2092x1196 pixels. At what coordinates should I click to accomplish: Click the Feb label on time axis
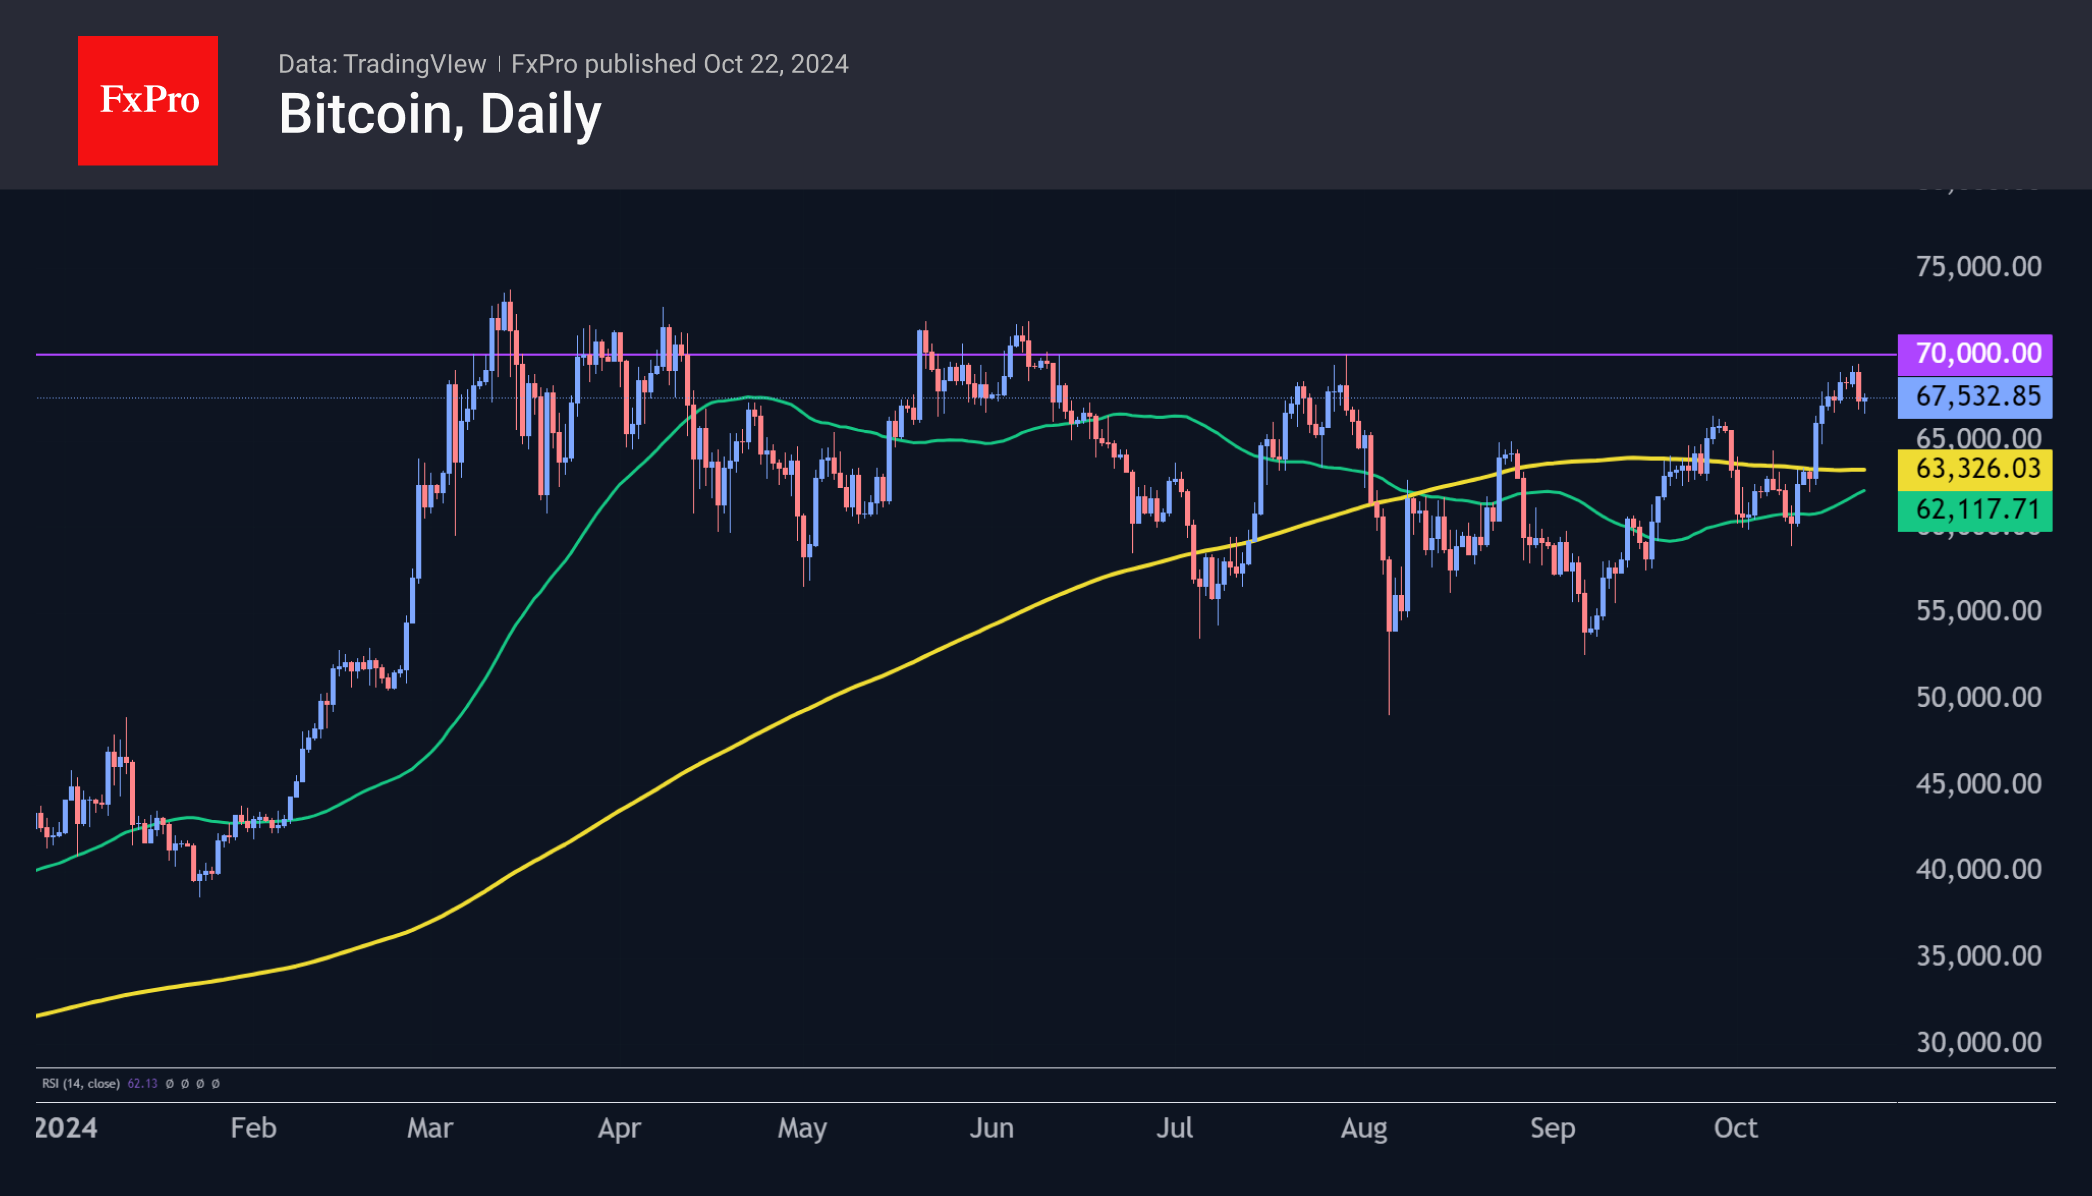pyautogui.click(x=253, y=1128)
